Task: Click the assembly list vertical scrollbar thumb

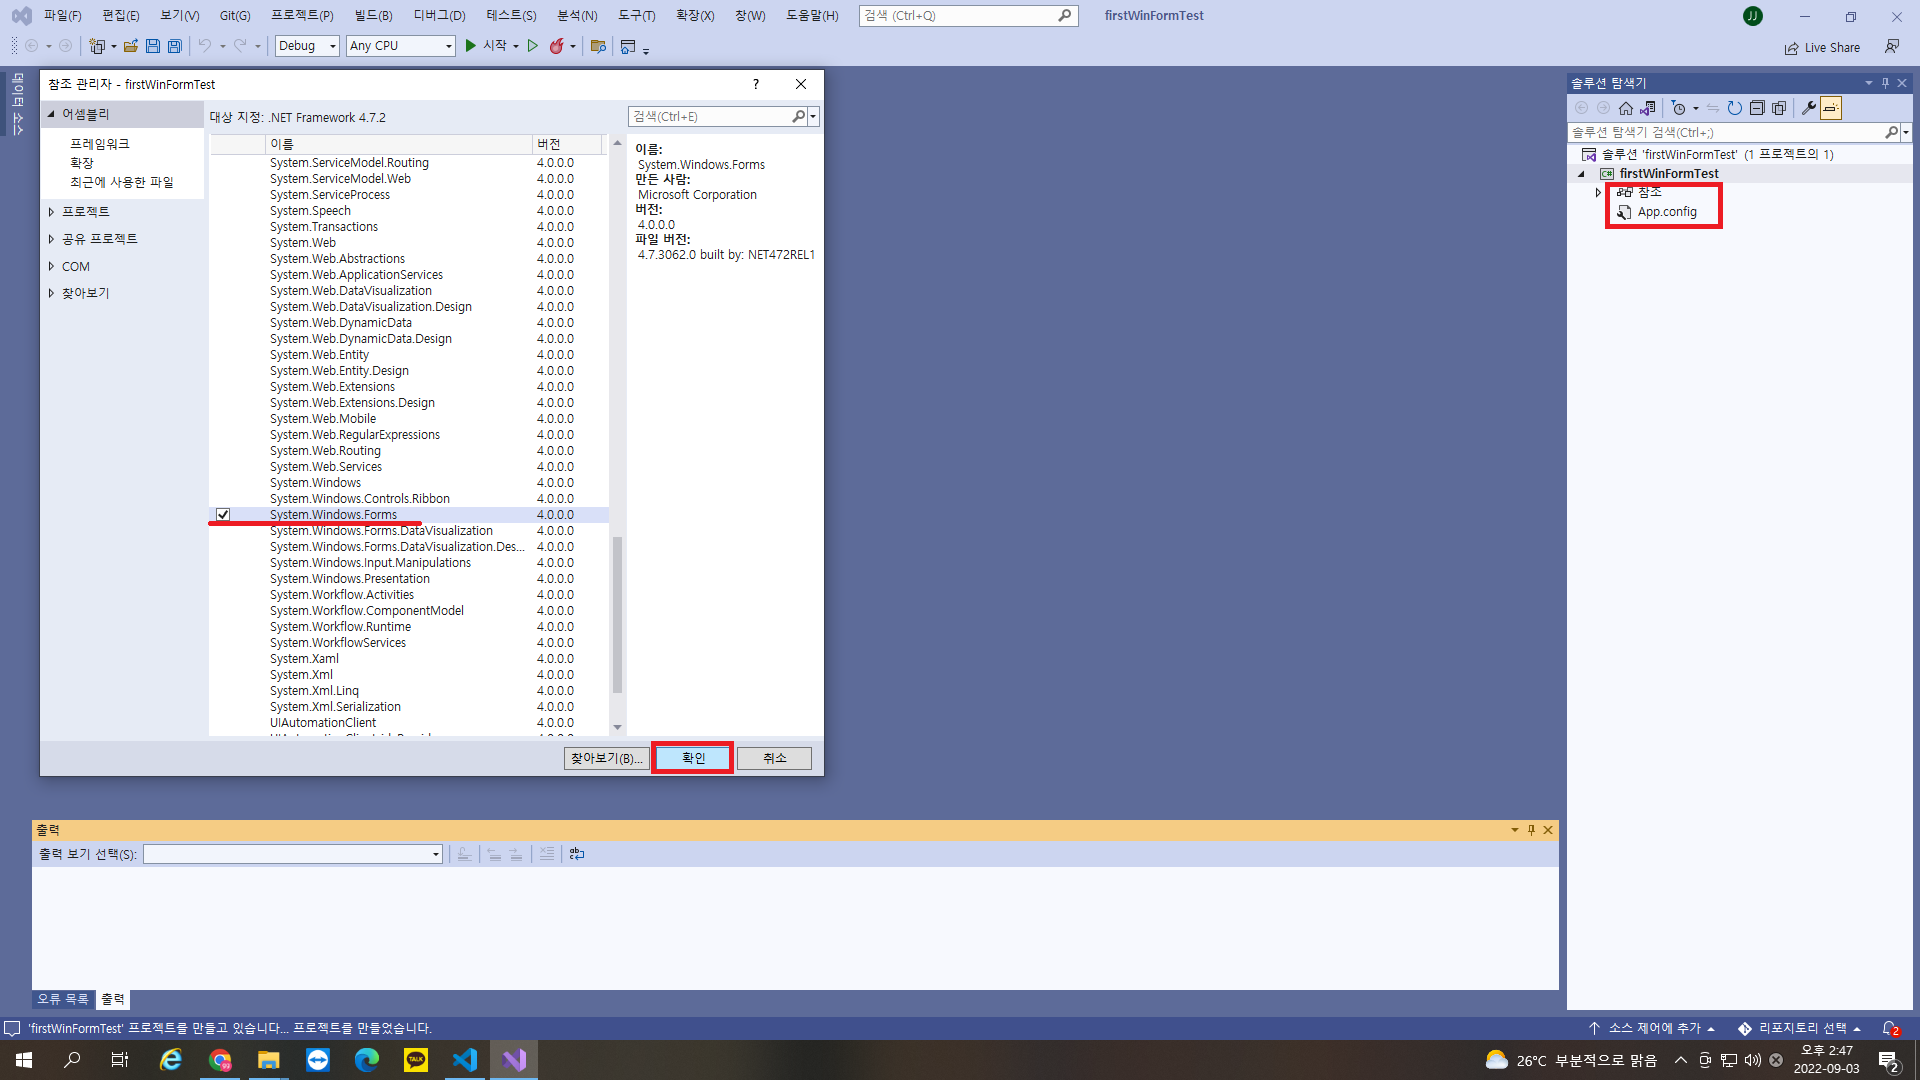Action: [617, 614]
